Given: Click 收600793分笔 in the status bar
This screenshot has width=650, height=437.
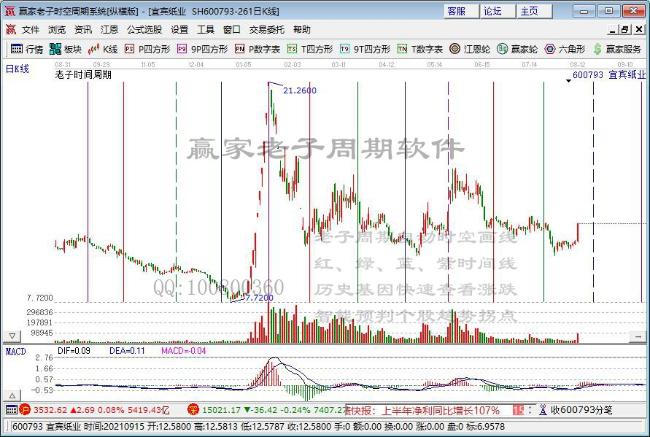Looking at the screenshot, I should (x=581, y=410).
